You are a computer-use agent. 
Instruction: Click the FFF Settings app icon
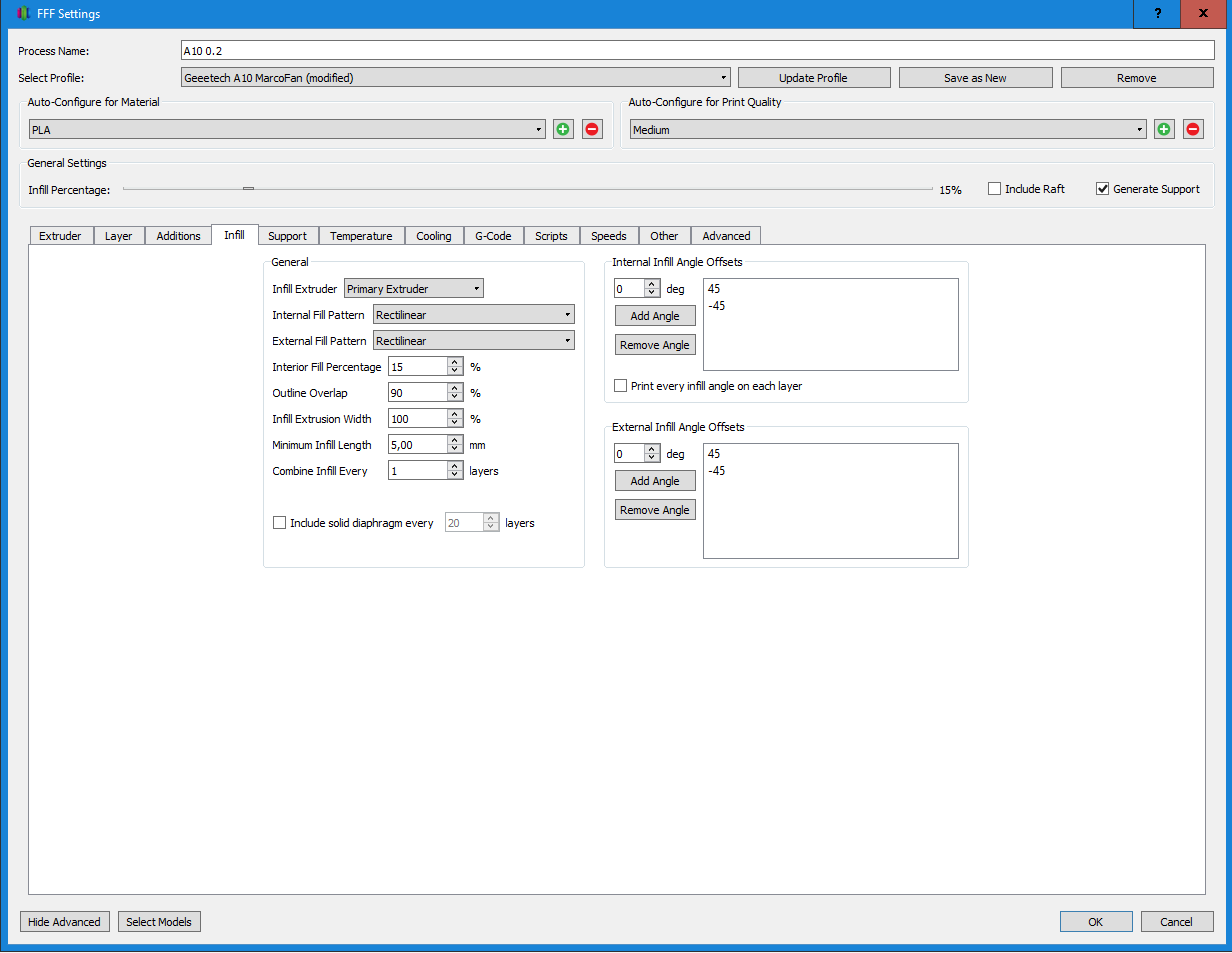click(23, 14)
